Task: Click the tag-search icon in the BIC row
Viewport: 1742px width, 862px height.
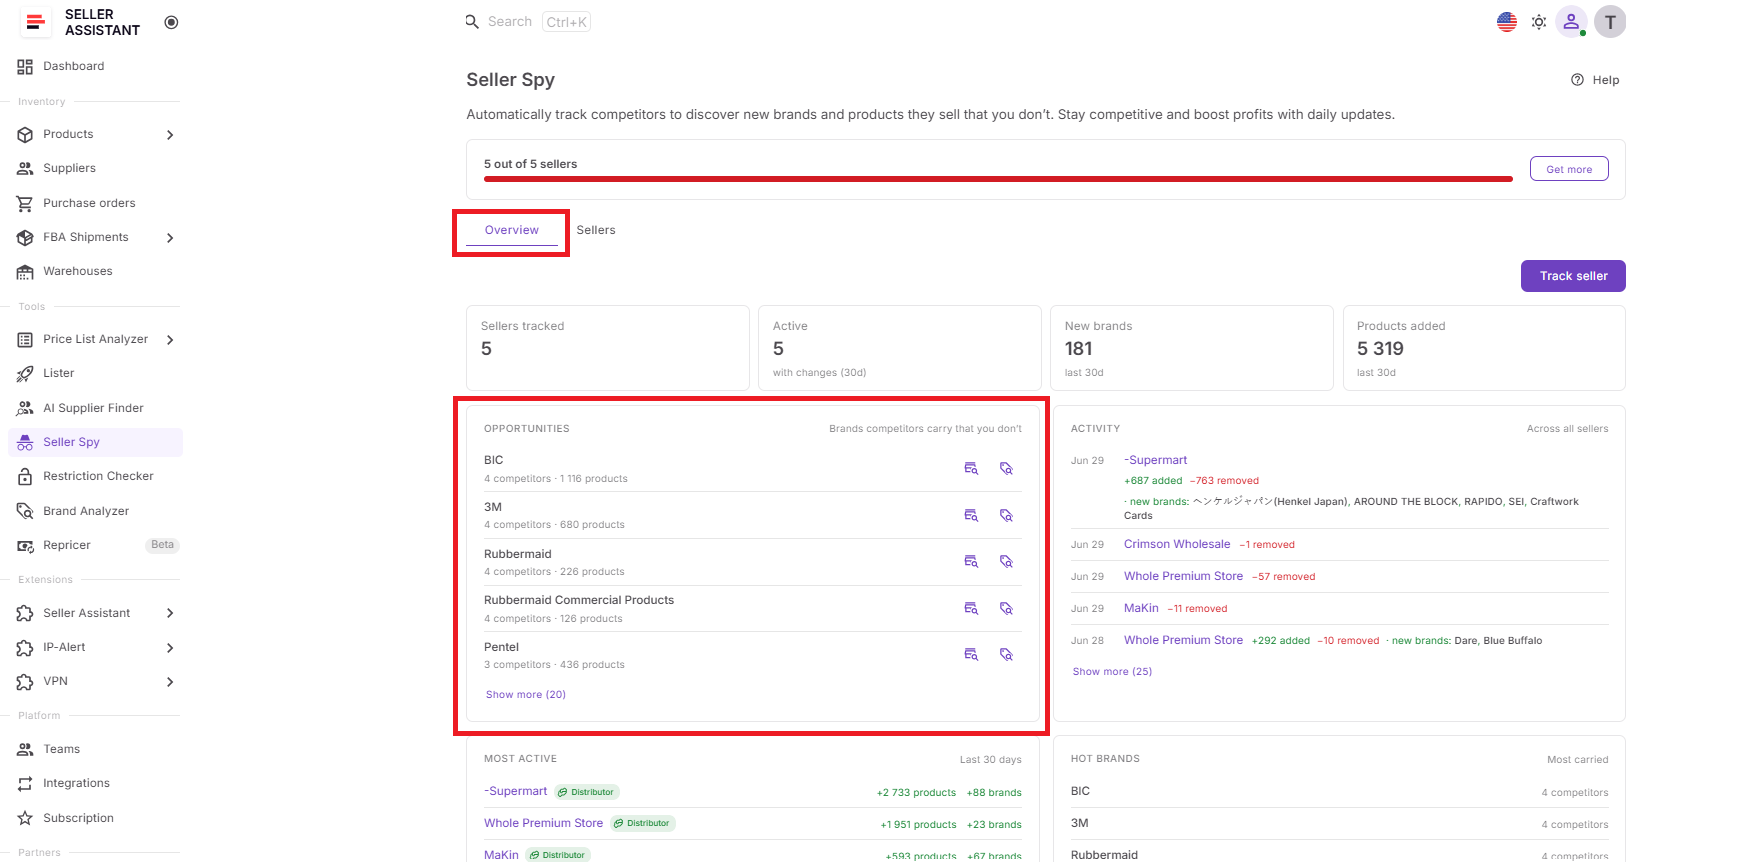Action: [1007, 468]
